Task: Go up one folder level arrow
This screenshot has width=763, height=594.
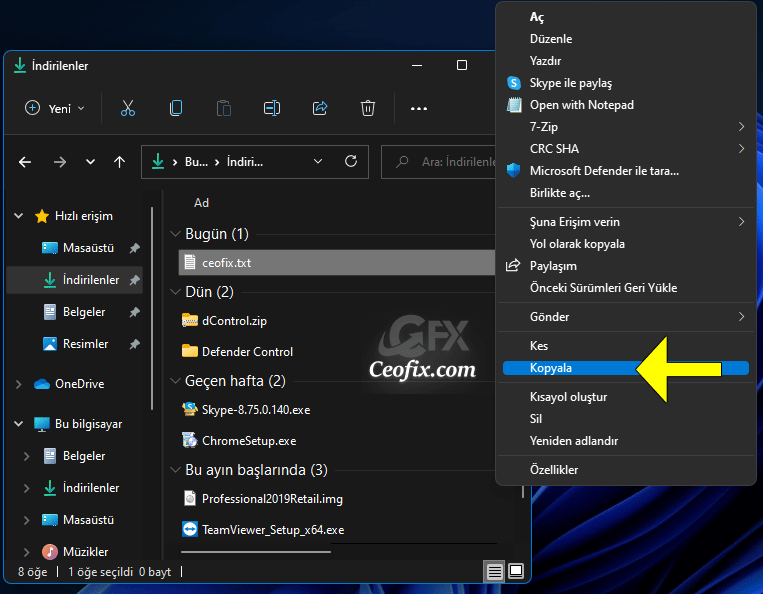Action: pyautogui.click(x=119, y=162)
